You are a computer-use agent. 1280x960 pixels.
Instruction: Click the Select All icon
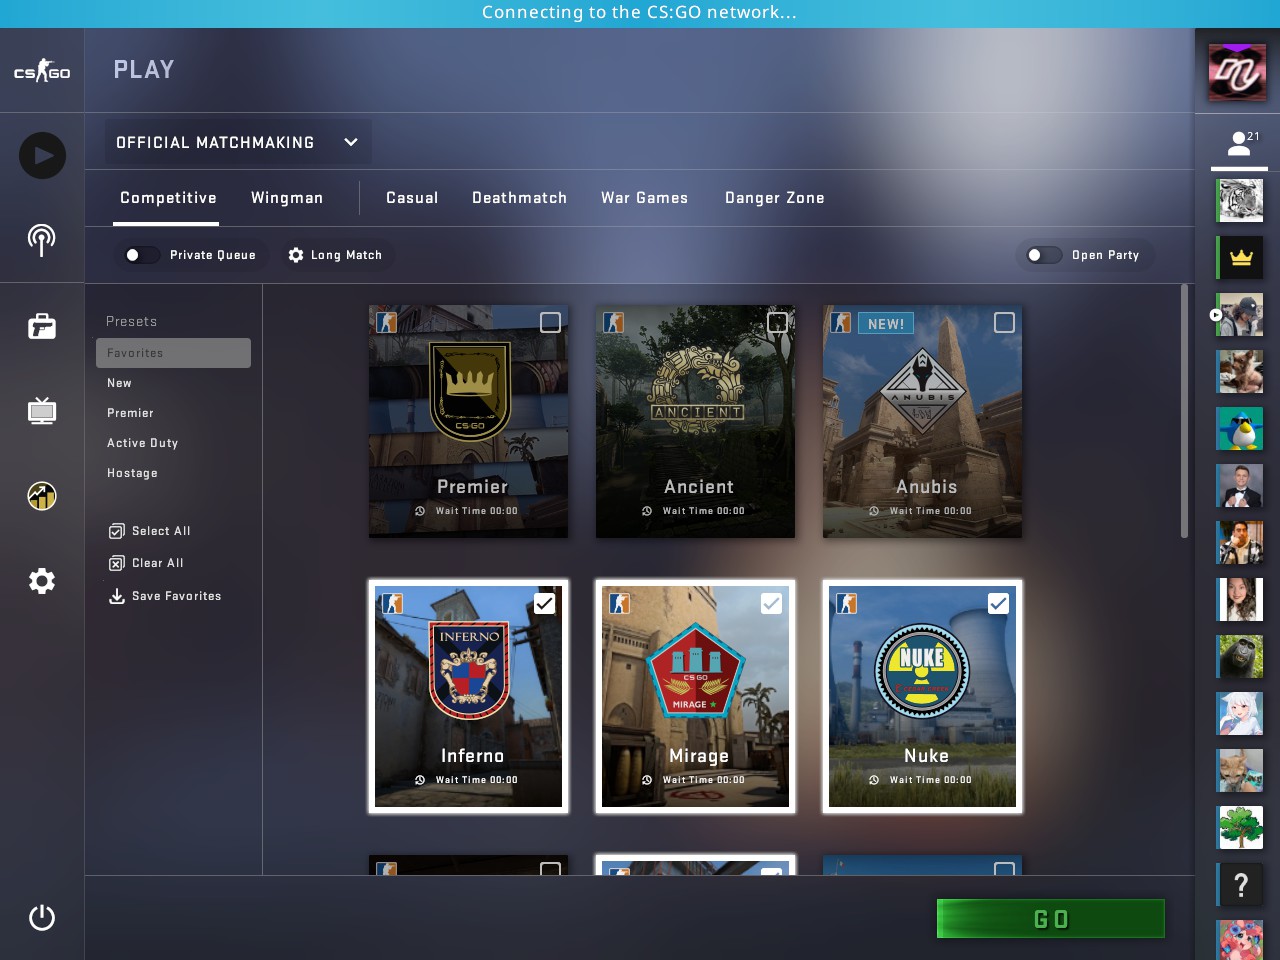point(117,531)
